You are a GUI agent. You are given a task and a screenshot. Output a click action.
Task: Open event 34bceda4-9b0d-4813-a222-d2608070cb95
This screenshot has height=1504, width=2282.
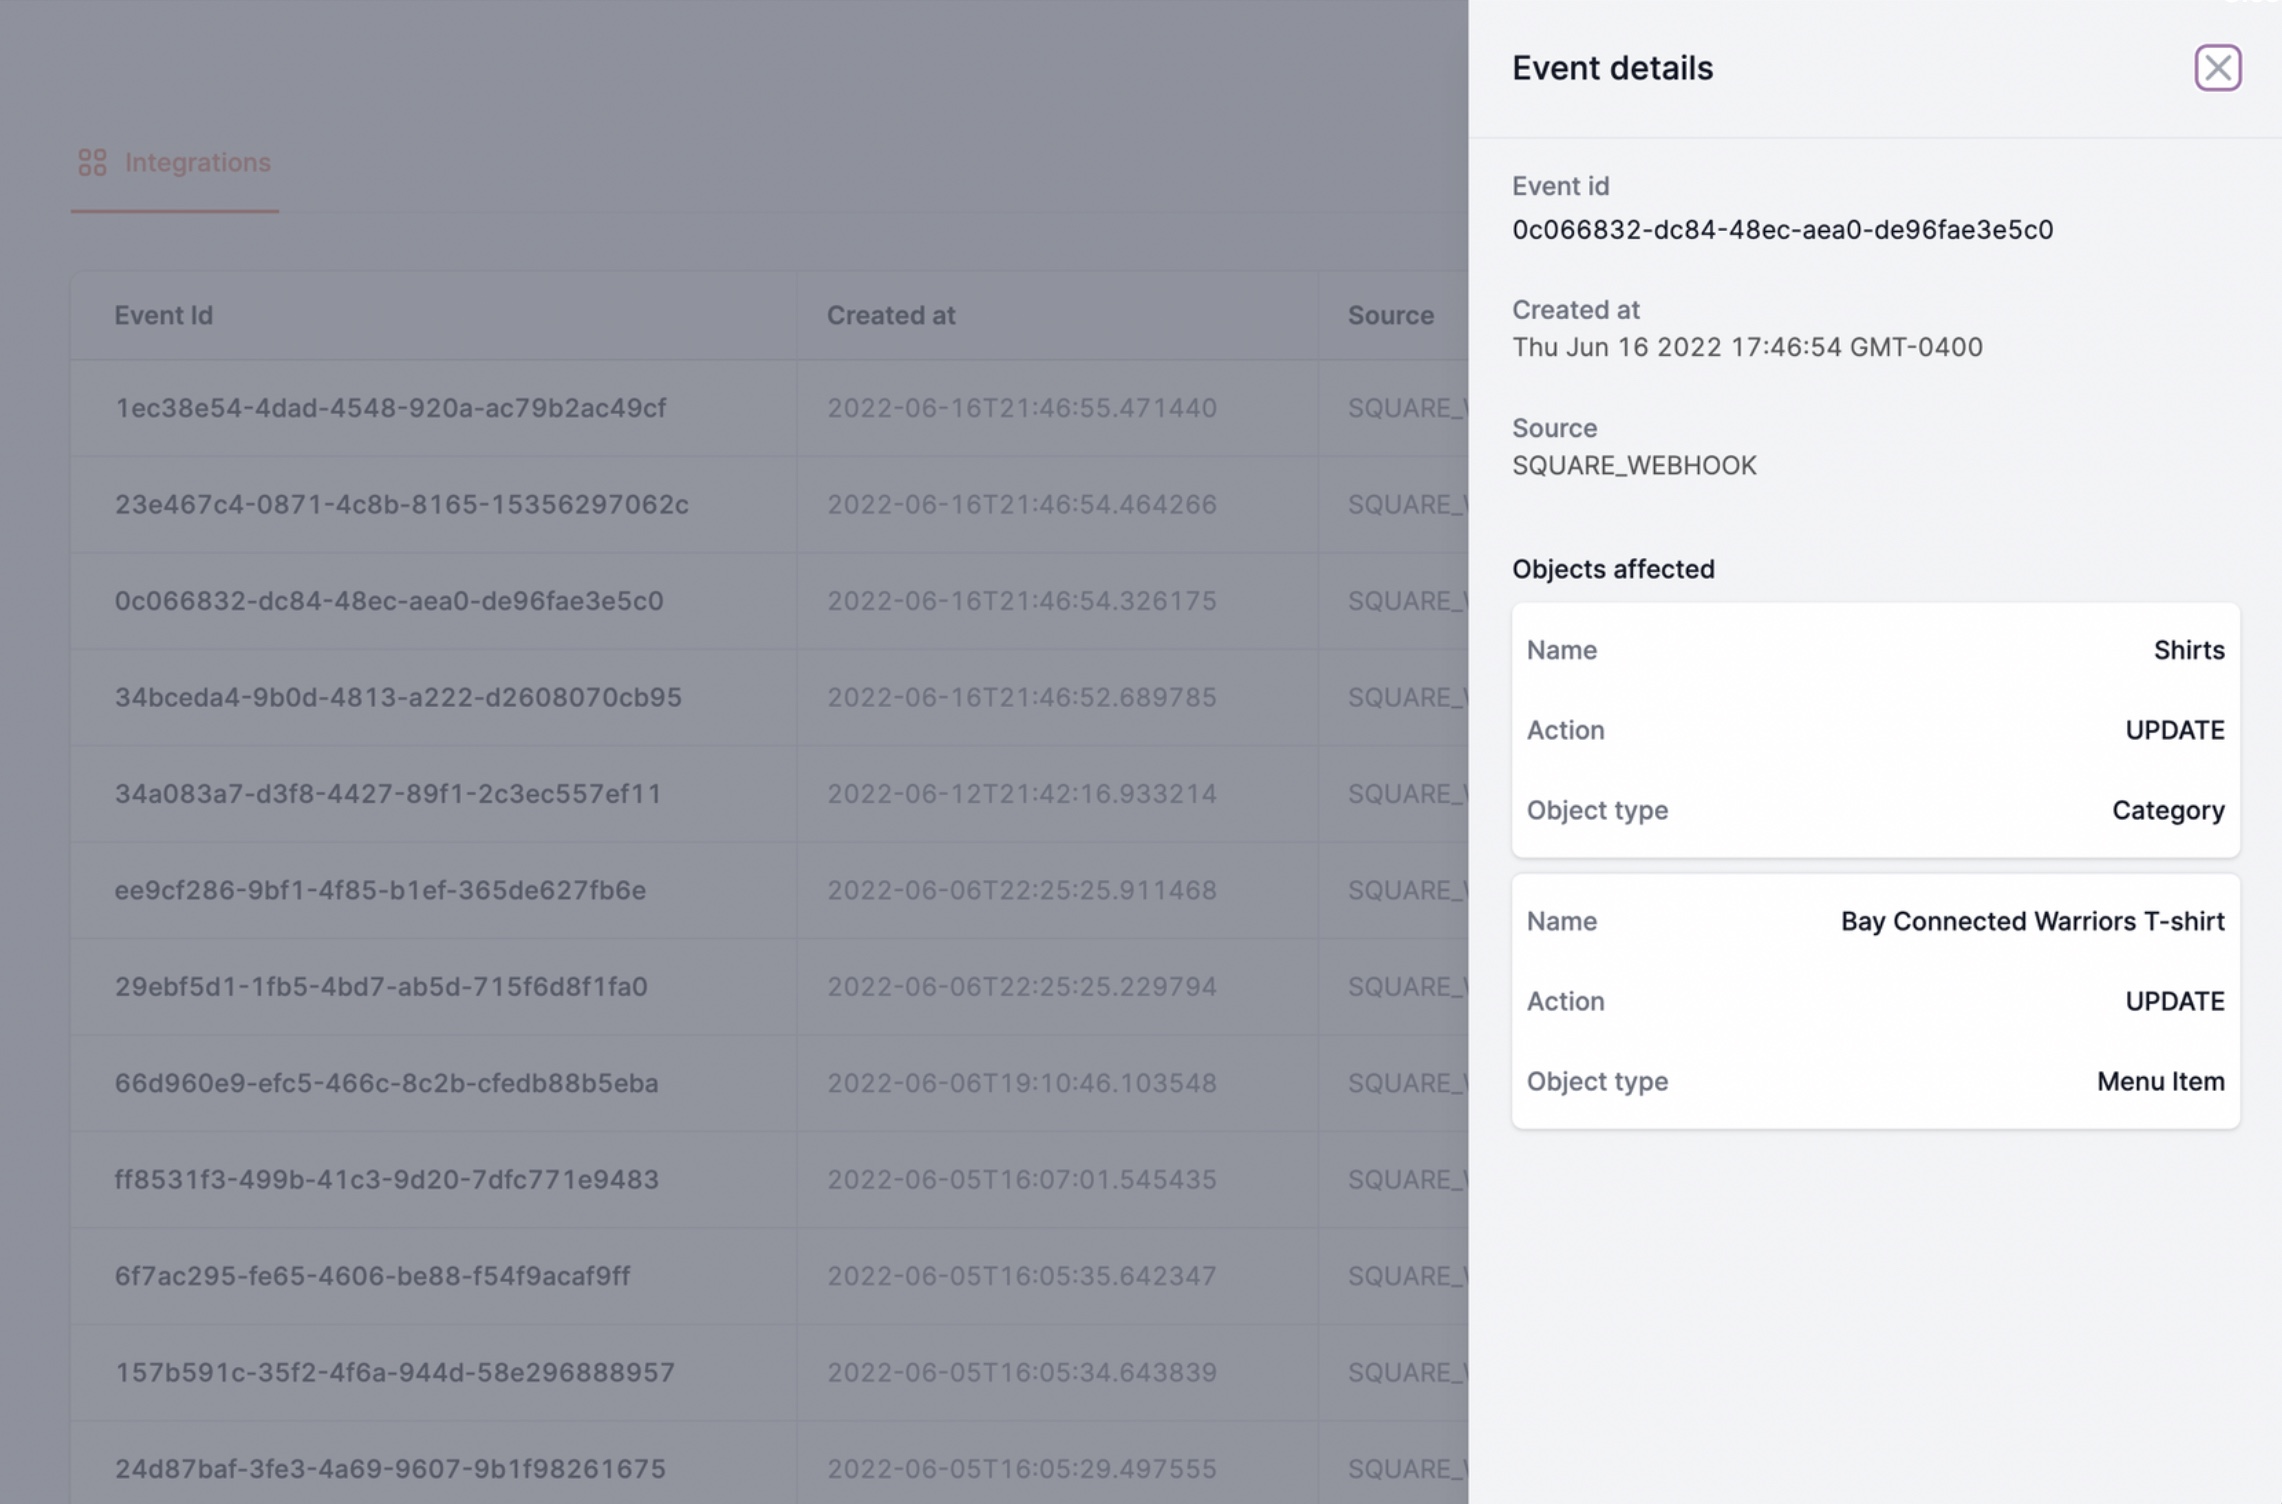[398, 697]
